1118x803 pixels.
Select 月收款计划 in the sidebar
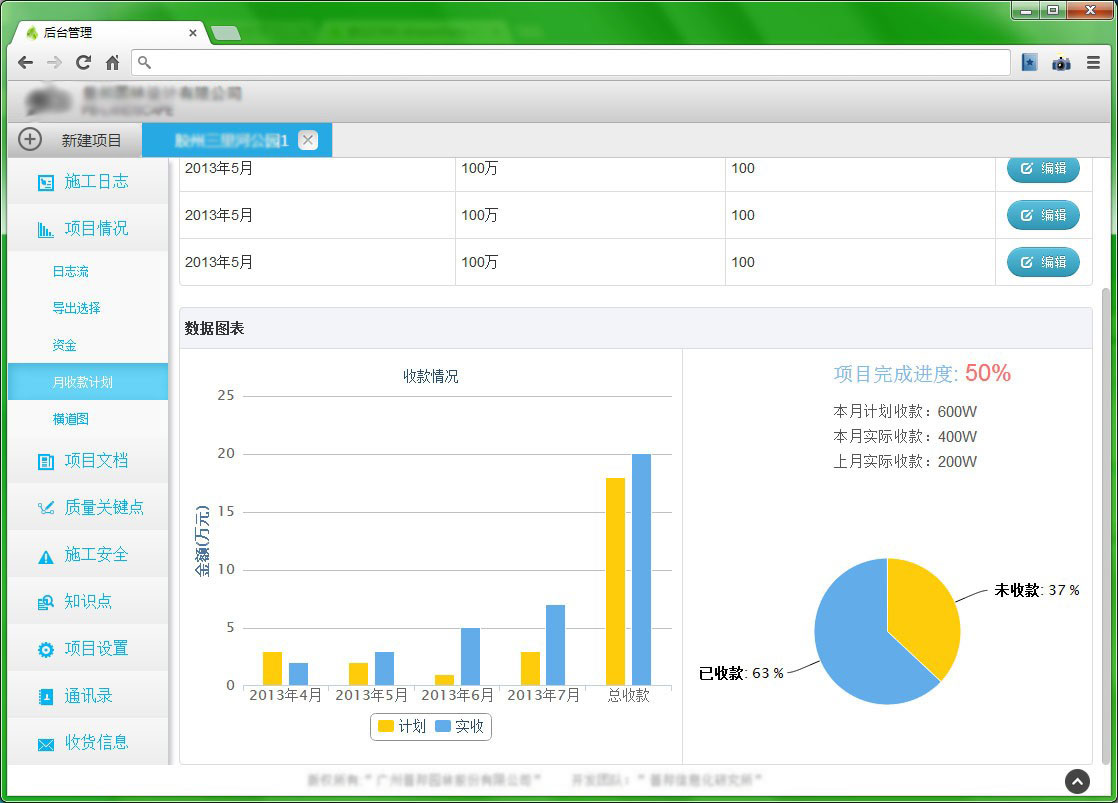click(x=83, y=382)
